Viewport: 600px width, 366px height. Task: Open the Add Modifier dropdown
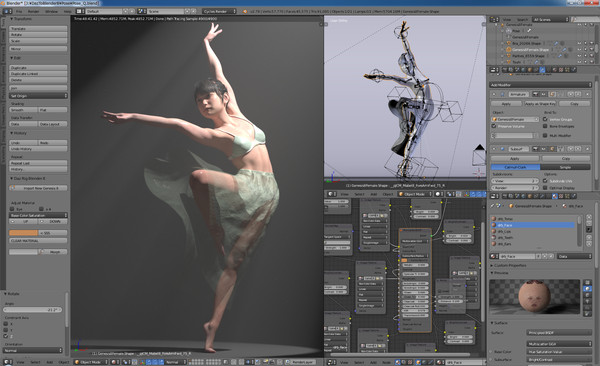click(x=541, y=85)
